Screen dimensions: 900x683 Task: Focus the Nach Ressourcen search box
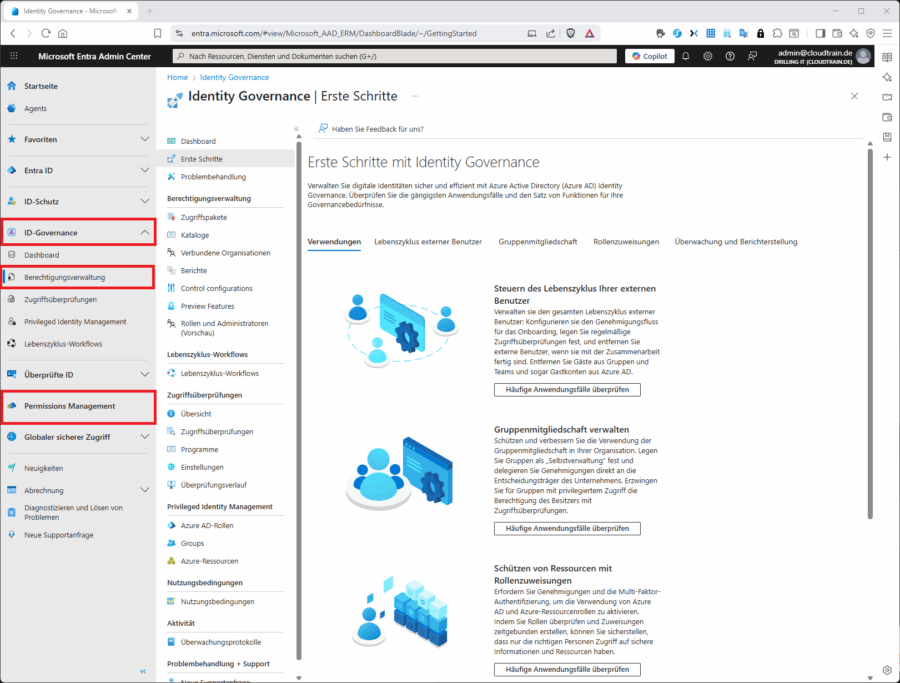[x=394, y=56]
